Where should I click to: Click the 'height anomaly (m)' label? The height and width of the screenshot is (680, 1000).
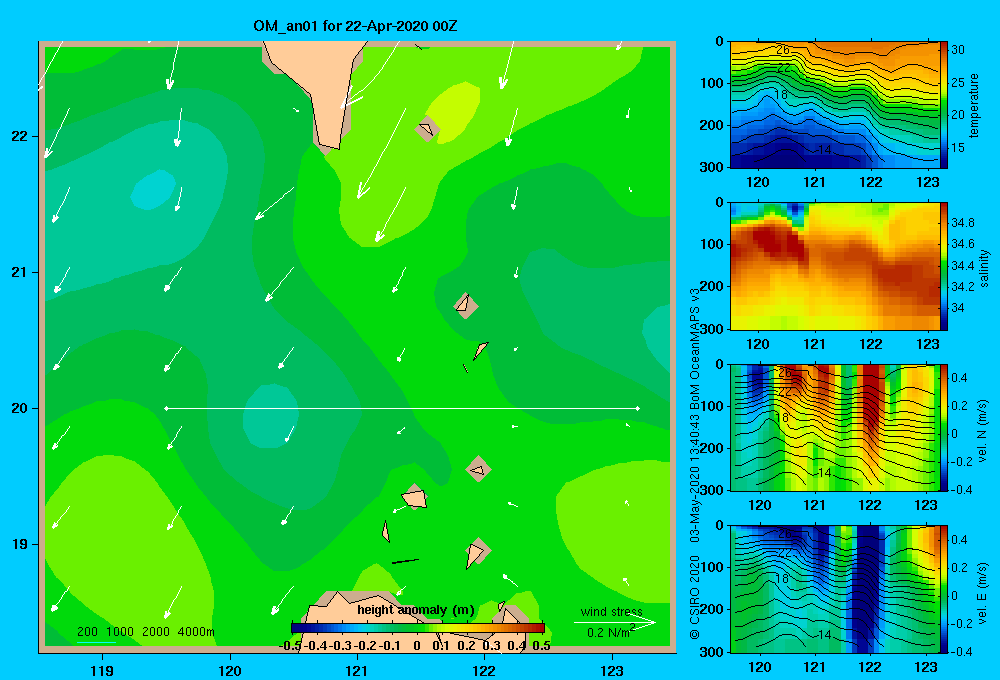click(x=416, y=610)
